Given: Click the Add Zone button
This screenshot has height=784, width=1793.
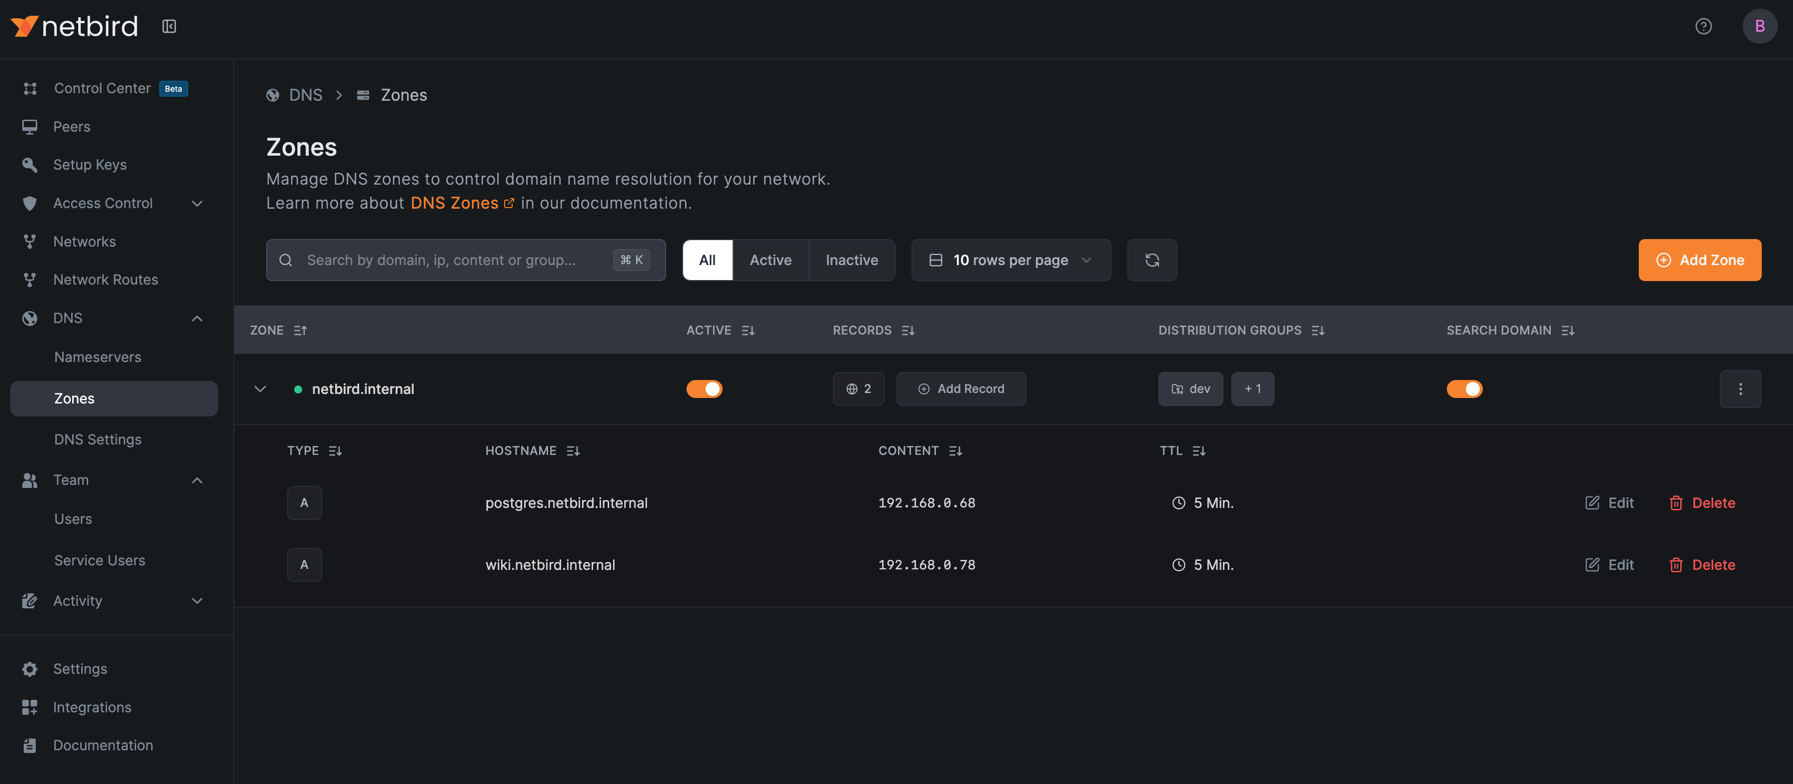Looking at the screenshot, I should pos(1699,260).
